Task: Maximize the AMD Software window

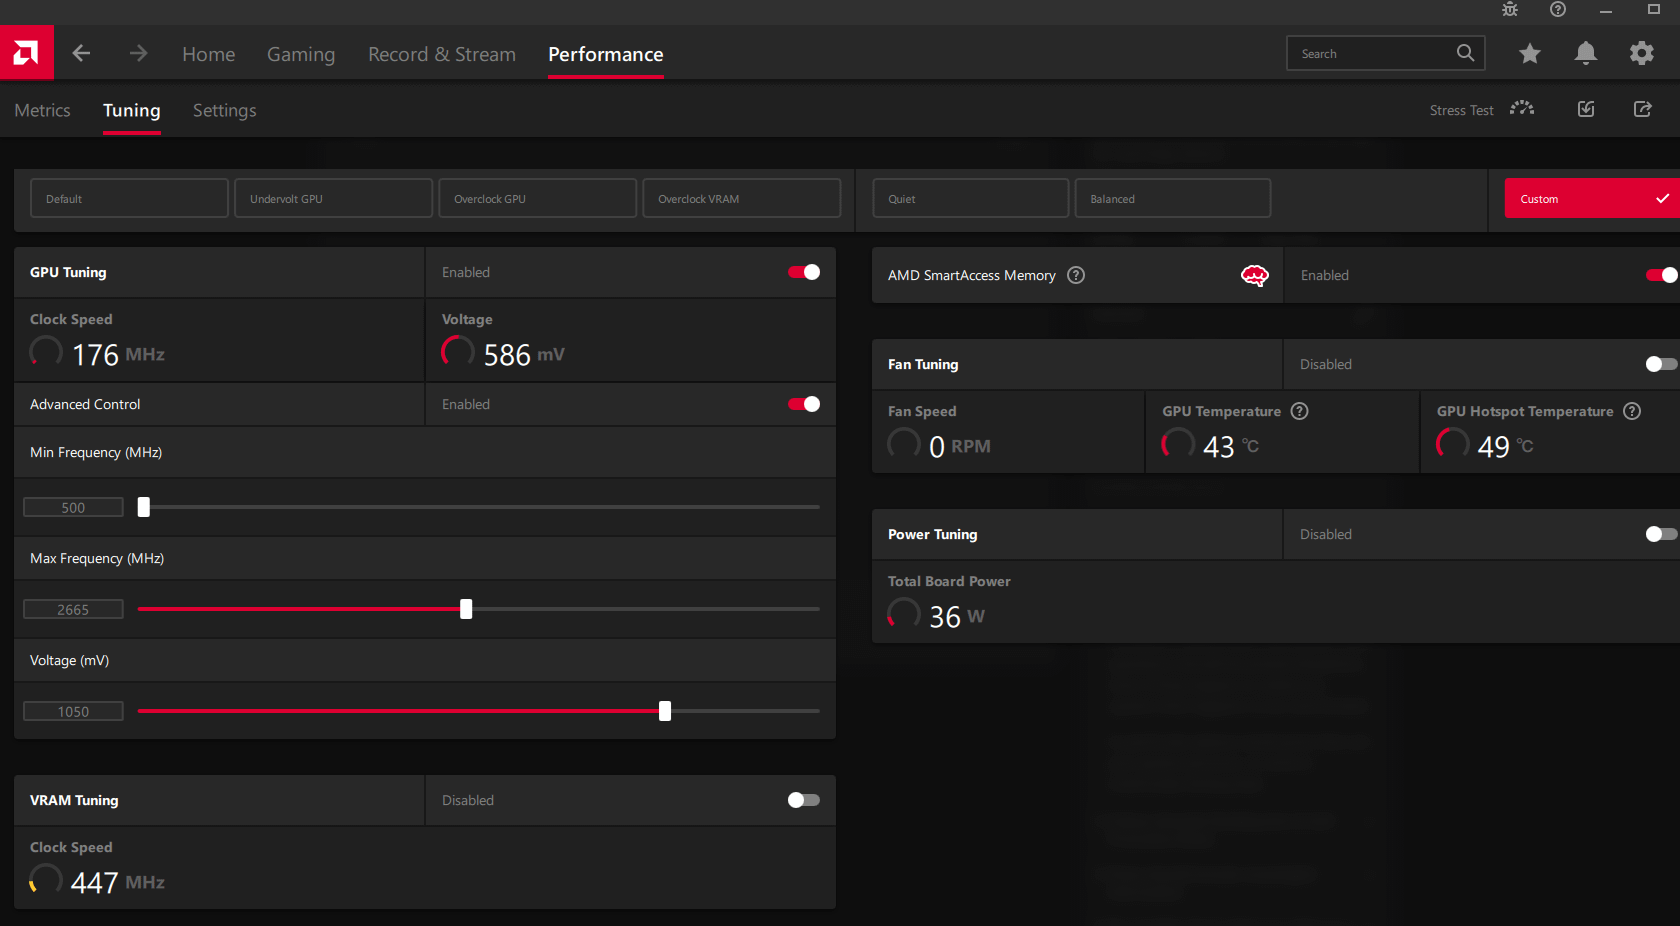Action: [1654, 10]
